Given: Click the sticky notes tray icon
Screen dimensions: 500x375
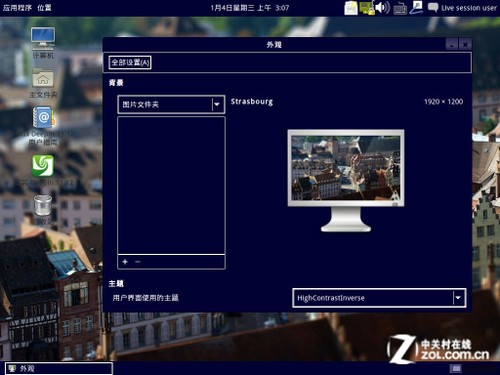Looking at the screenshot, I should [x=351, y=8].
